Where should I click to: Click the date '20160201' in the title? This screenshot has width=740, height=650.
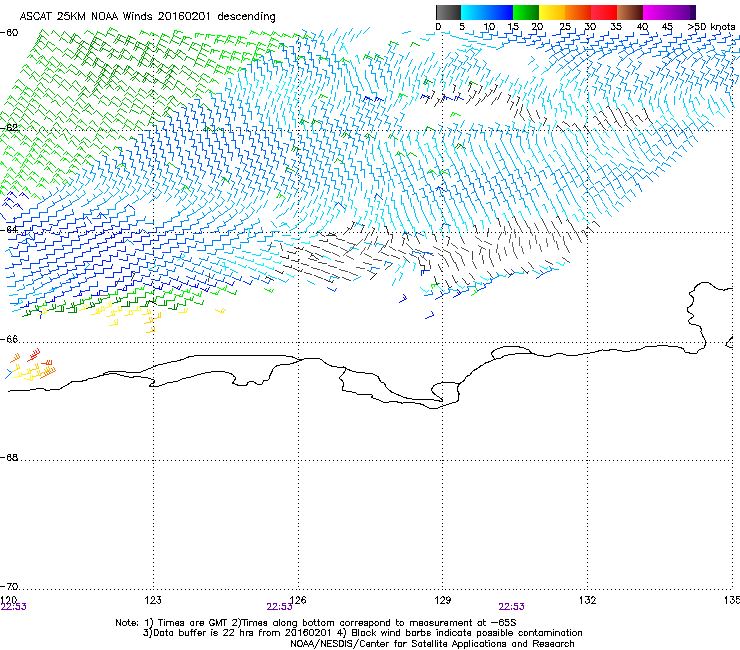coord(184,16)
